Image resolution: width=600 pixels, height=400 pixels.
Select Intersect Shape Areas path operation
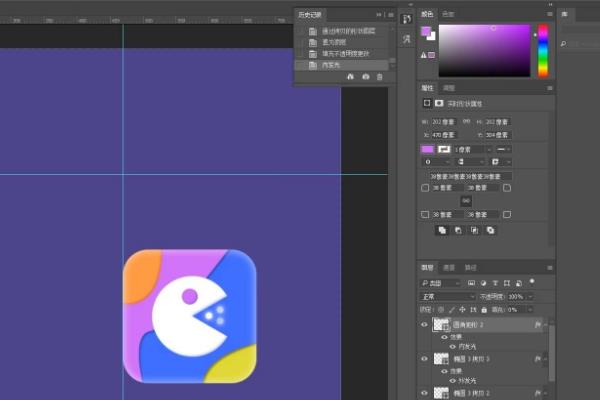(x=474, y=230)
